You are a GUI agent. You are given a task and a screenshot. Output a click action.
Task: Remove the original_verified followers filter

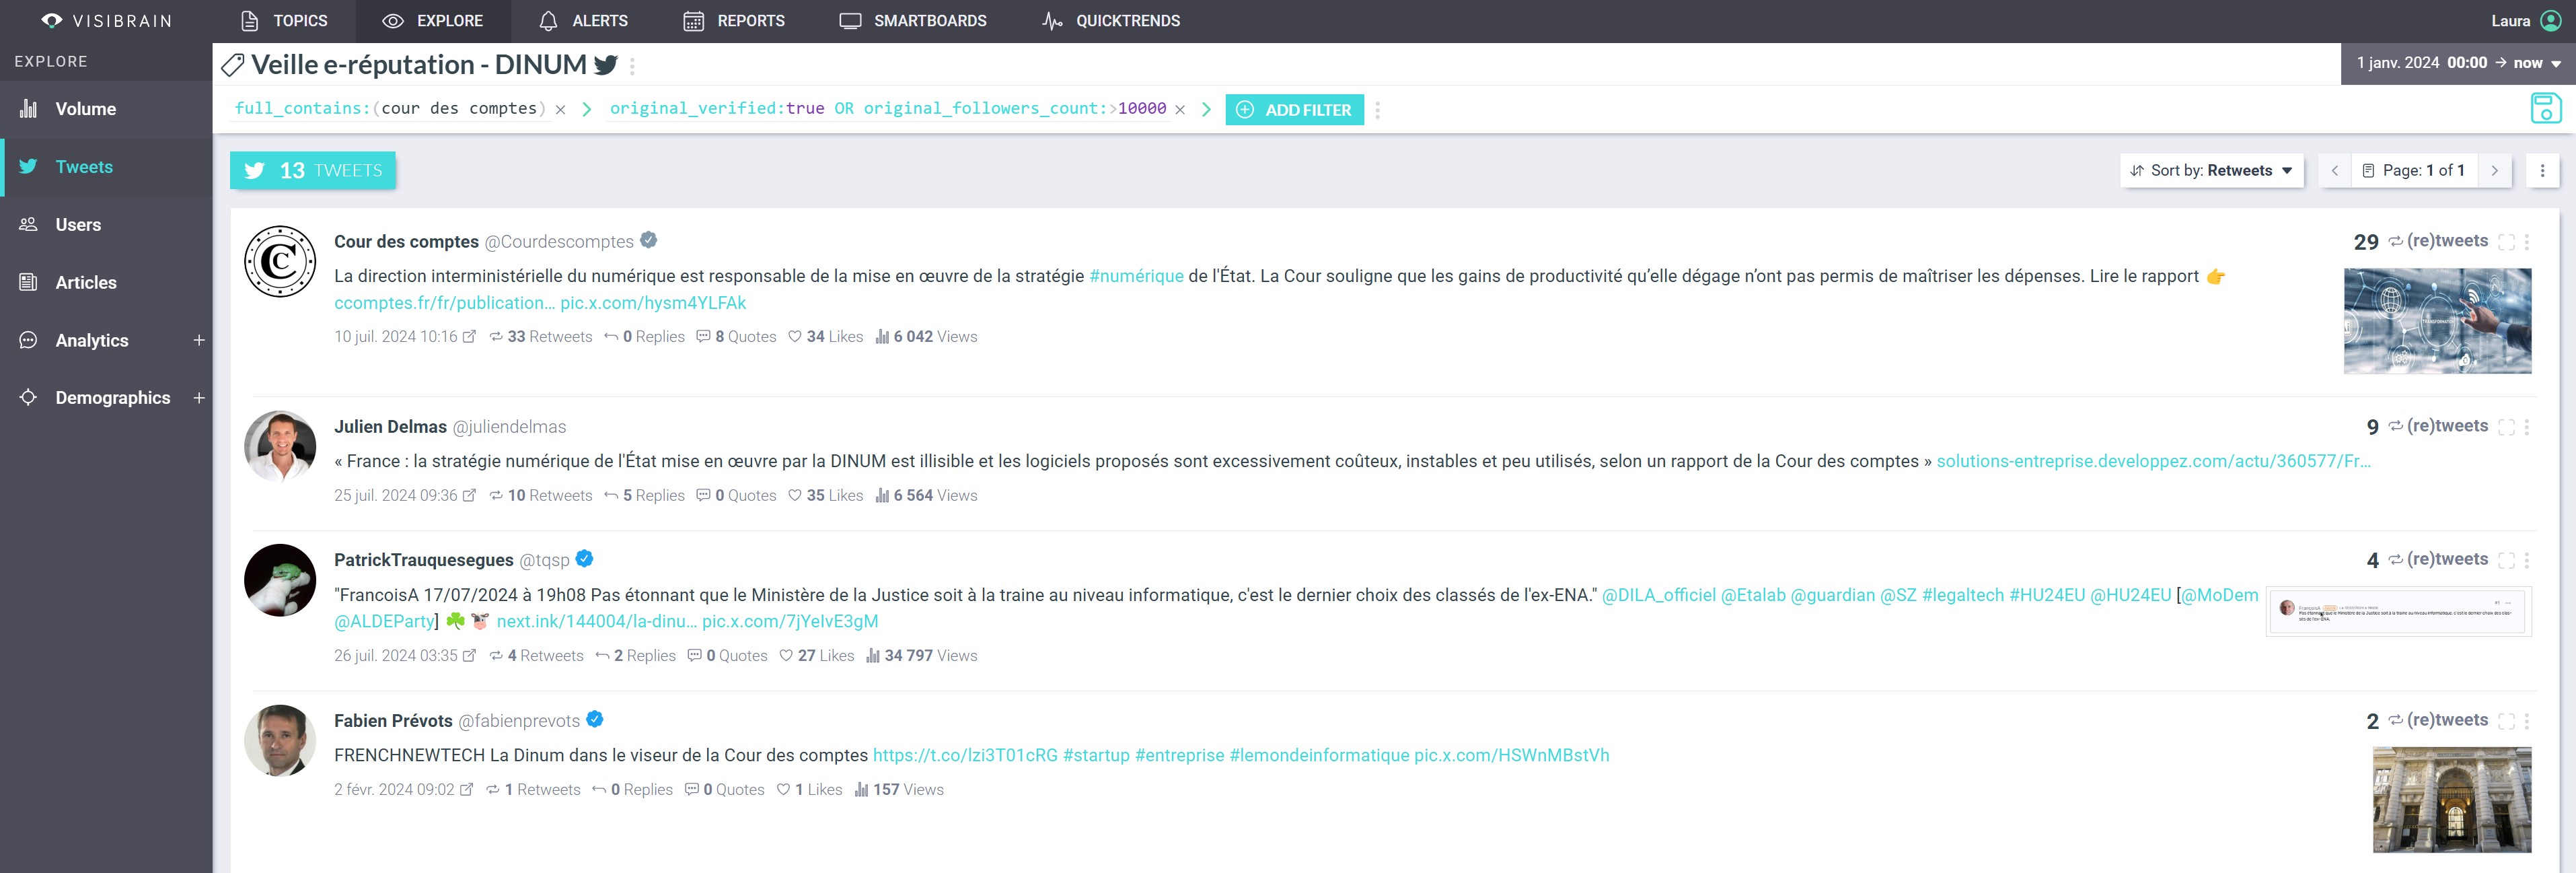click(1180, 110)
